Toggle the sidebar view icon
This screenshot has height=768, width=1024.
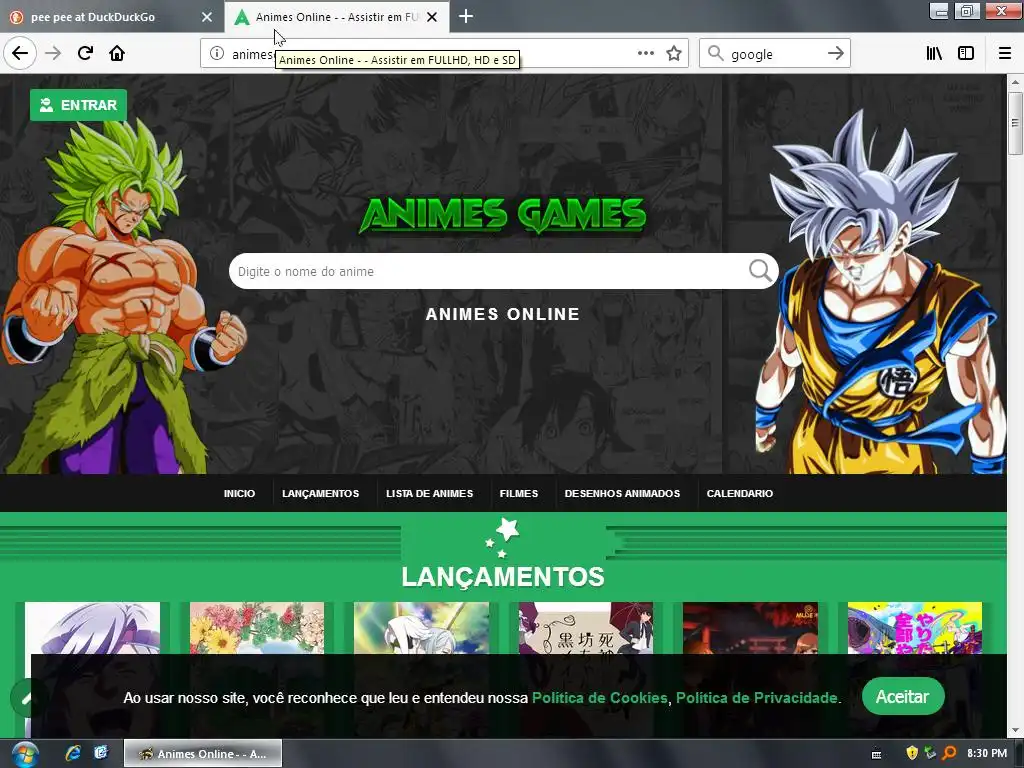pyautogui.click(x=966, y=53)
